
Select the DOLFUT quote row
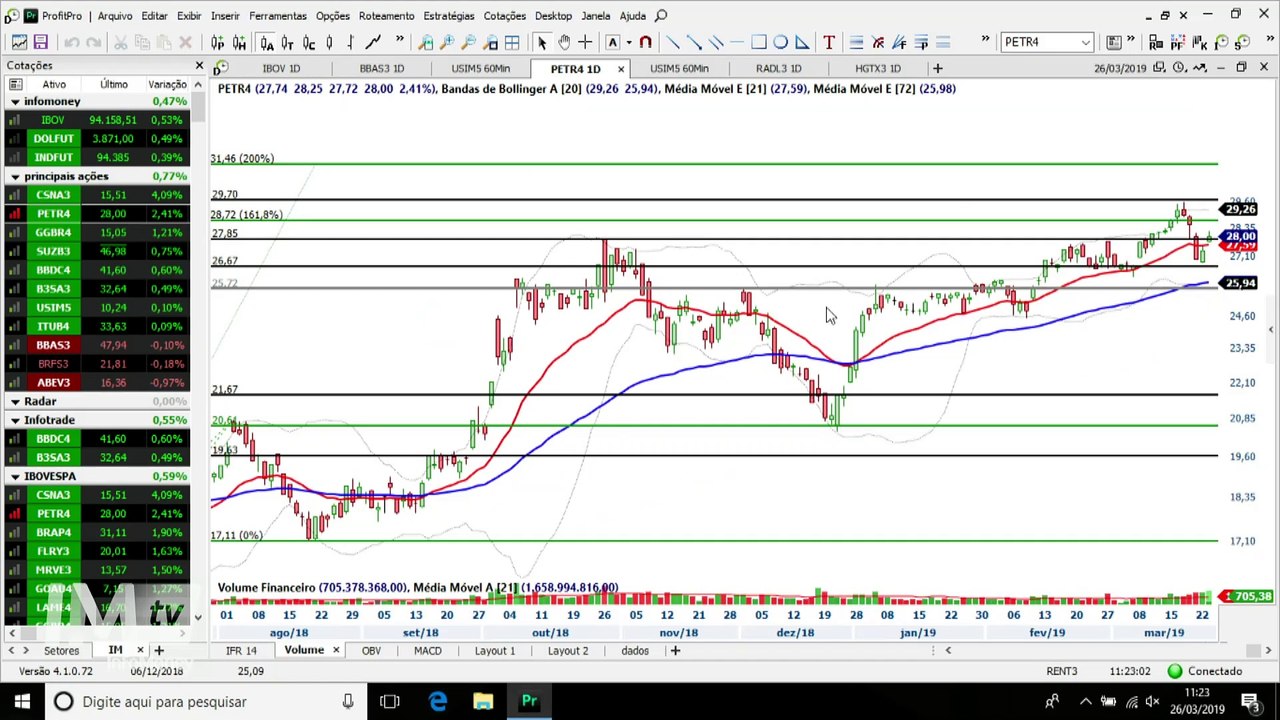tap(96, 139)
